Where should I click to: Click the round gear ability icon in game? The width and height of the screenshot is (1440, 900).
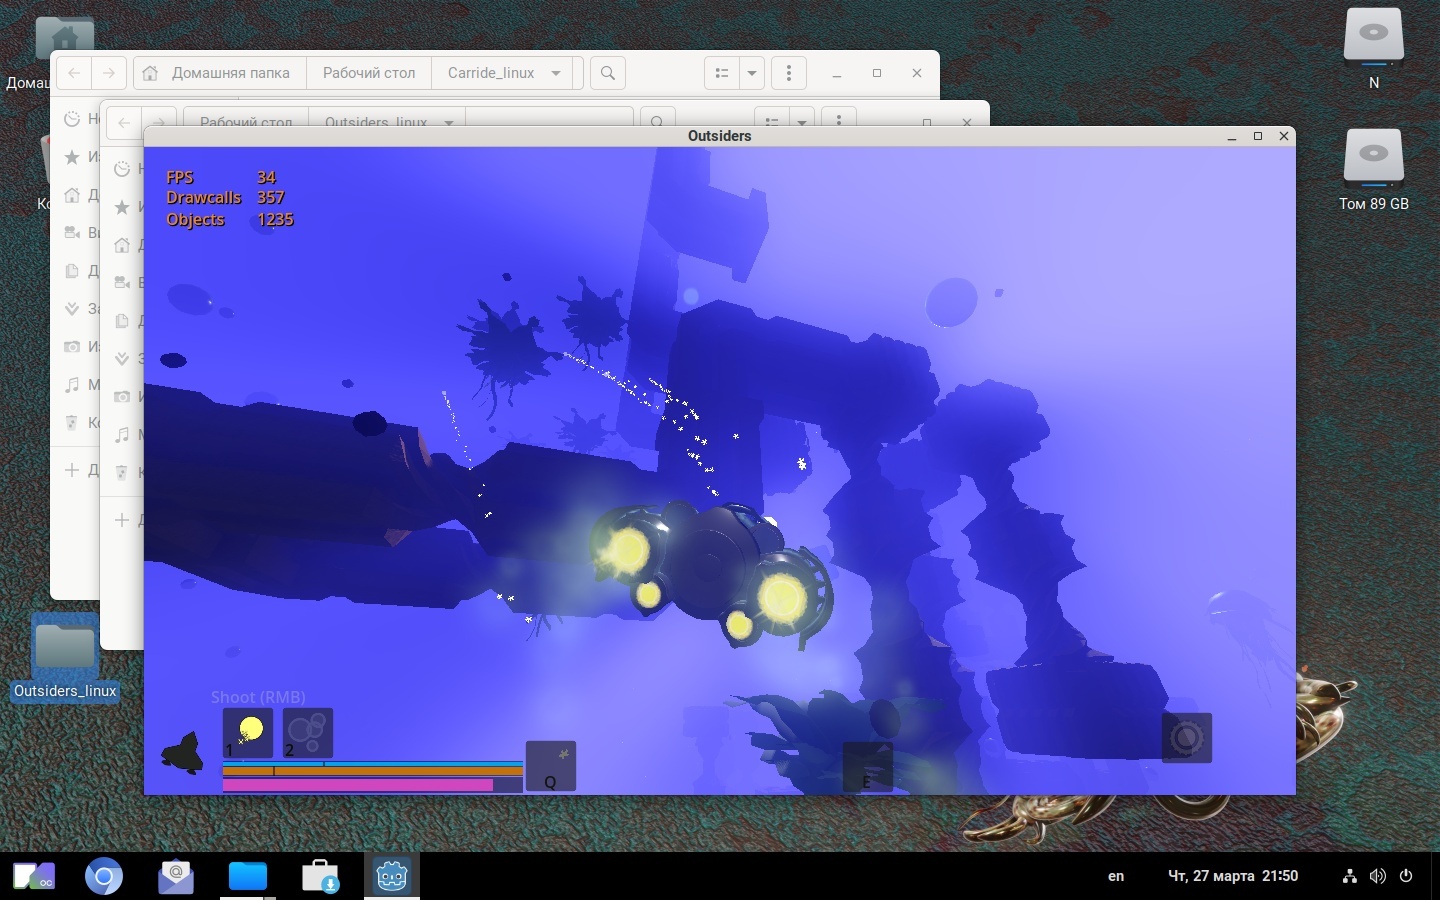coord(1187,738)
